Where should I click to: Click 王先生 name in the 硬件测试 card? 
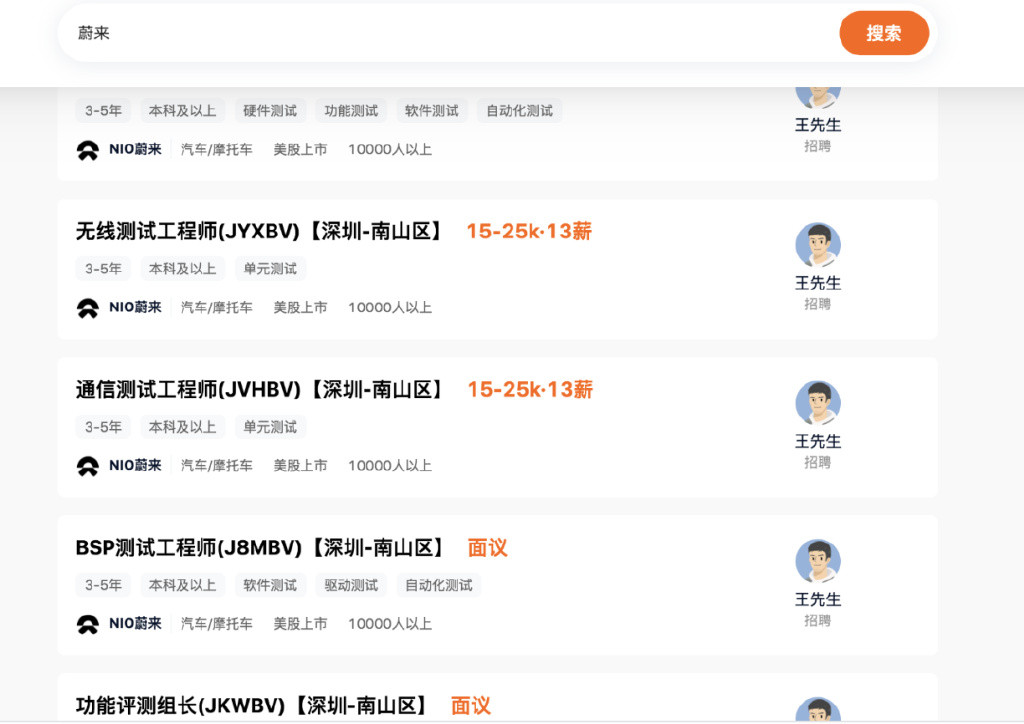[x=818, y=125]
